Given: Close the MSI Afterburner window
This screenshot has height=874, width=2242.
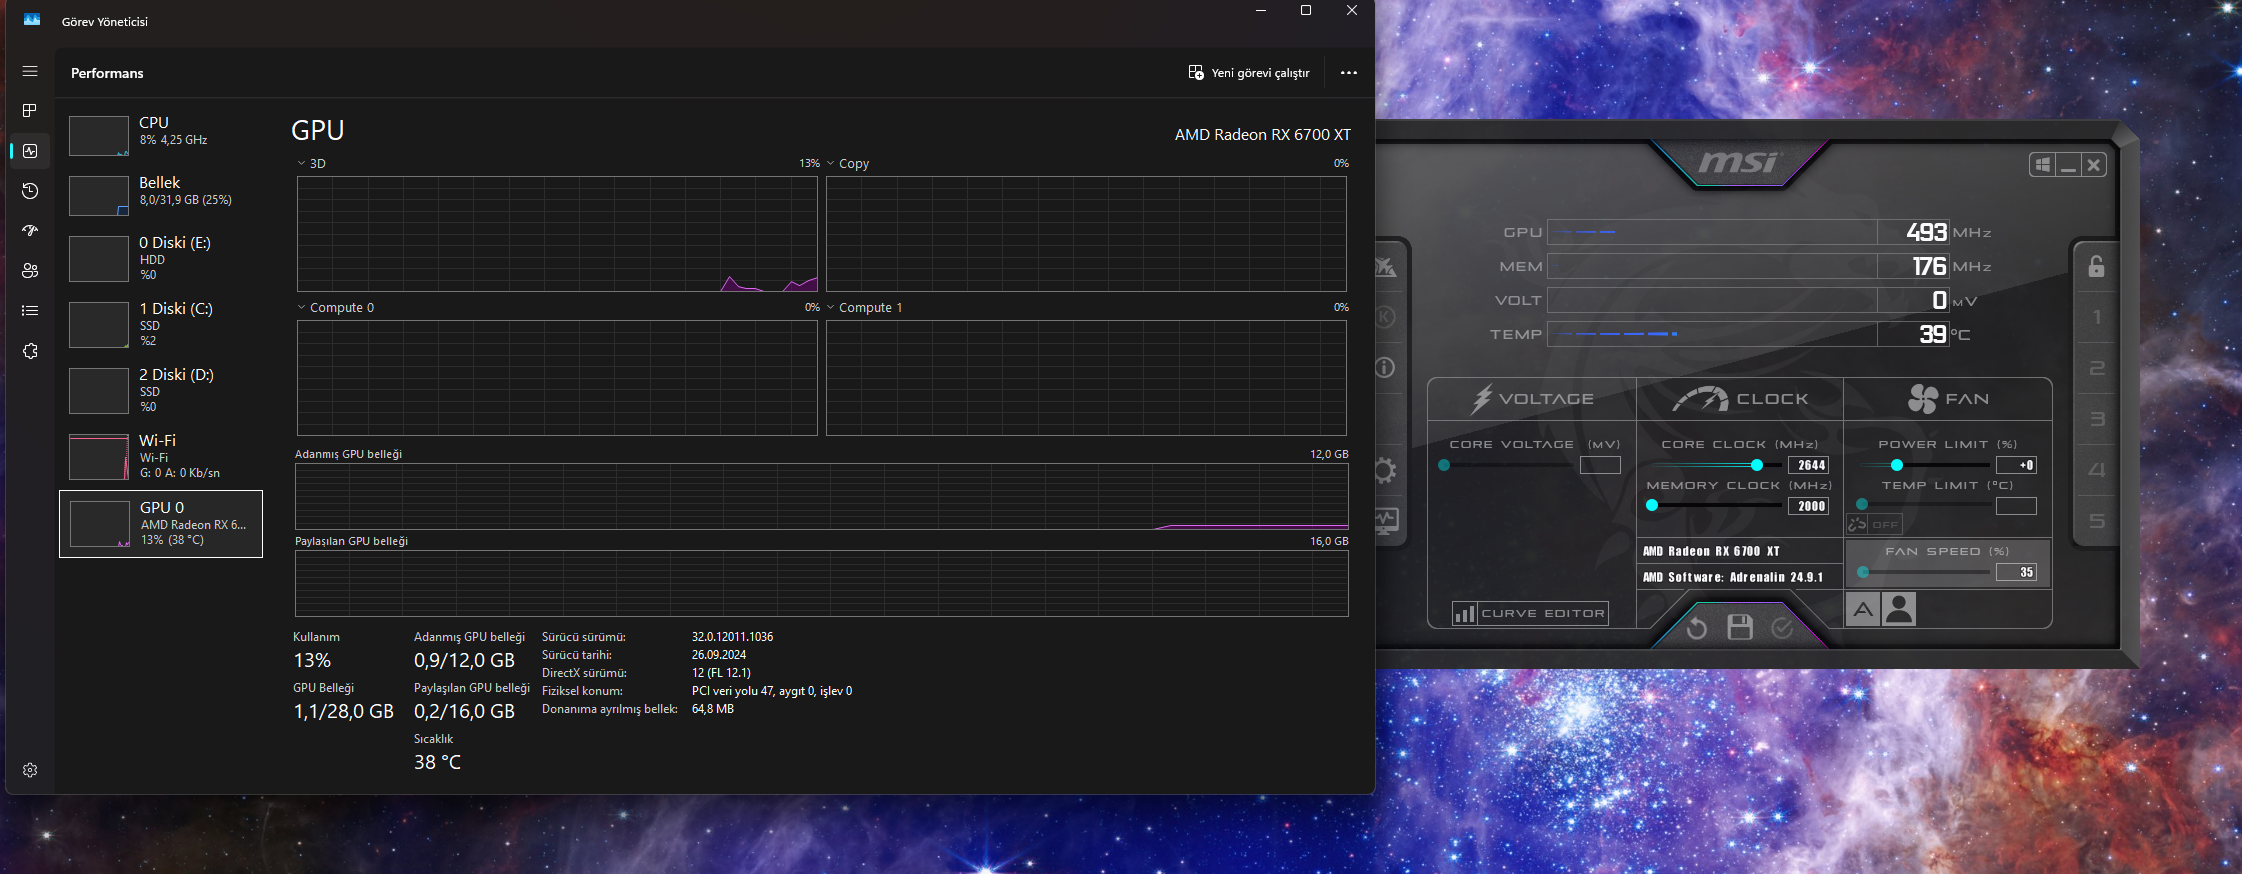Looking at the screenshot, I should pos(2094,165).
